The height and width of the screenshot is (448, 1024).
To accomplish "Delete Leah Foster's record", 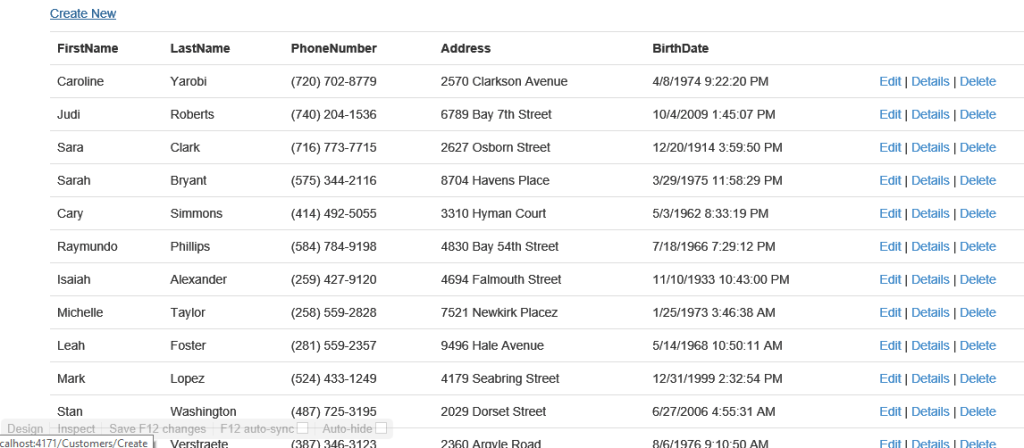I will (978, 345).
